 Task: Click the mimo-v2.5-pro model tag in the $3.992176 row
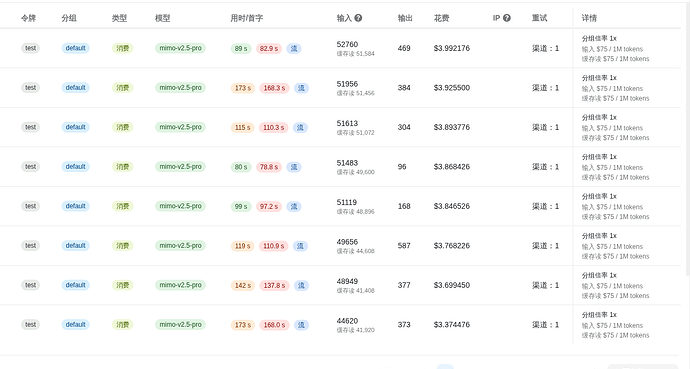tap(180, 48)
